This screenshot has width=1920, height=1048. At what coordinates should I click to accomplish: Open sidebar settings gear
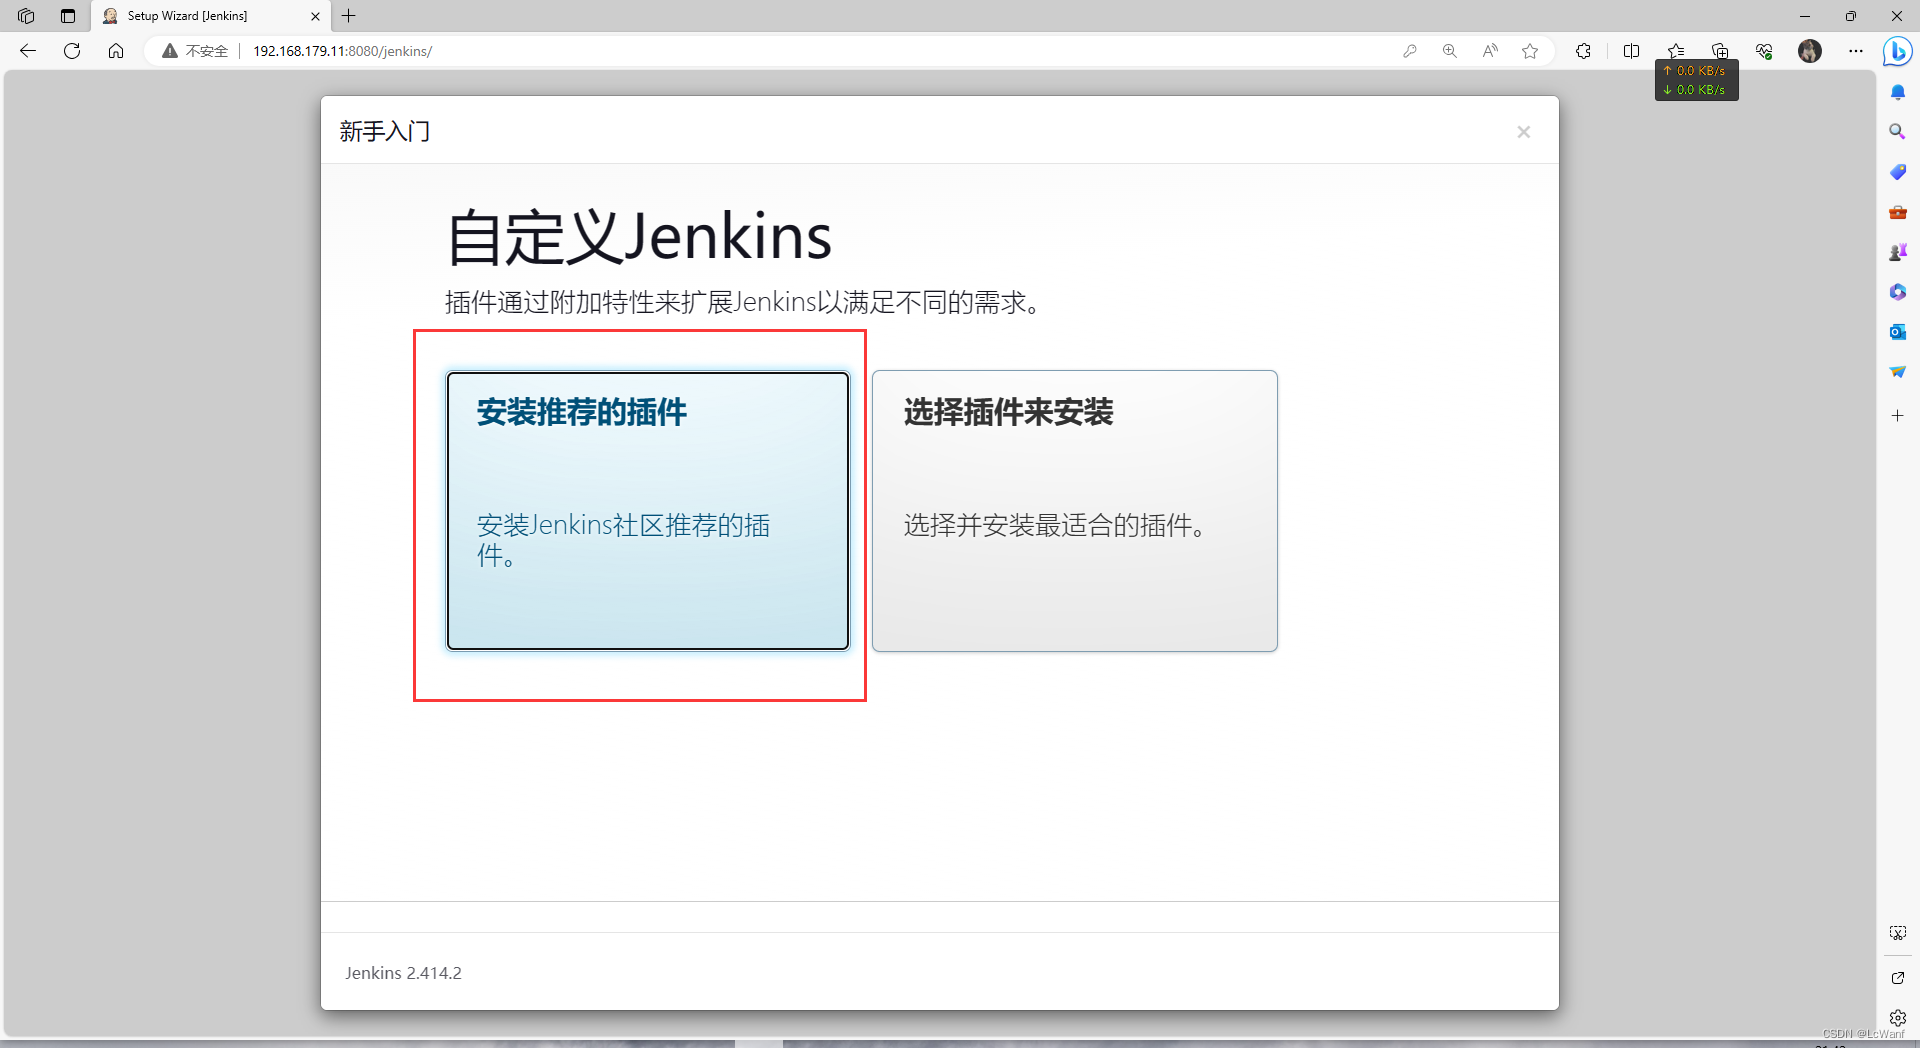click(x=1898, y=1018)
